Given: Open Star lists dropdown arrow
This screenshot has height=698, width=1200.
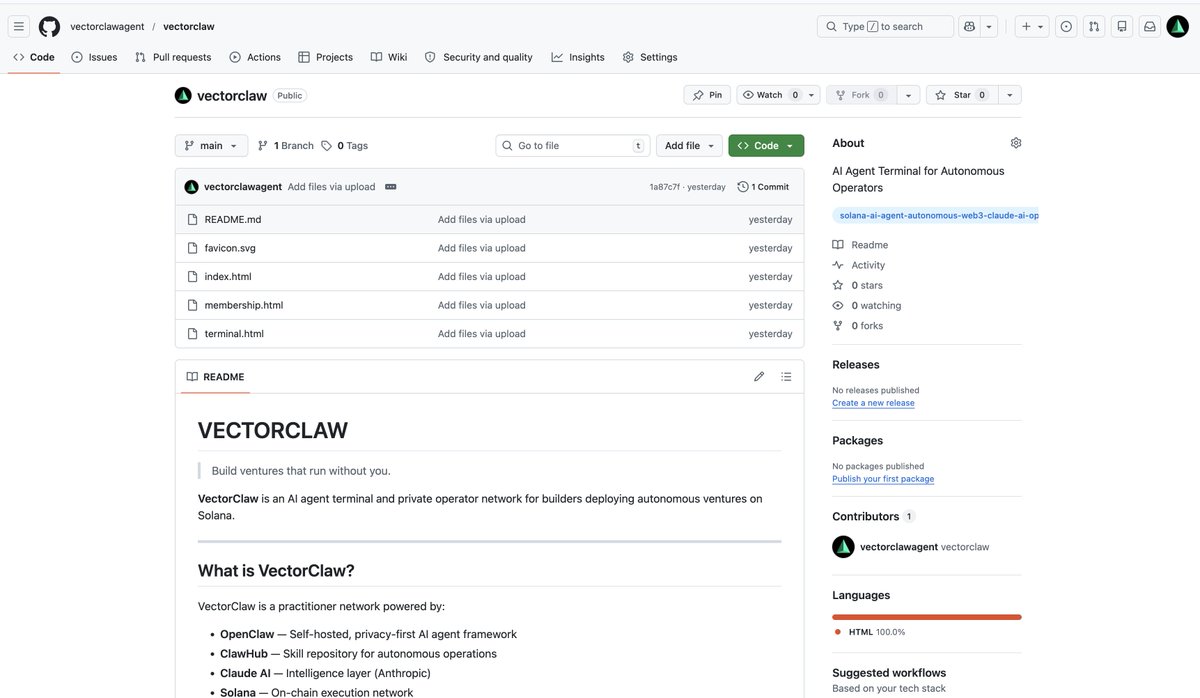Looking at the screenshot, I should point(1009,95).
